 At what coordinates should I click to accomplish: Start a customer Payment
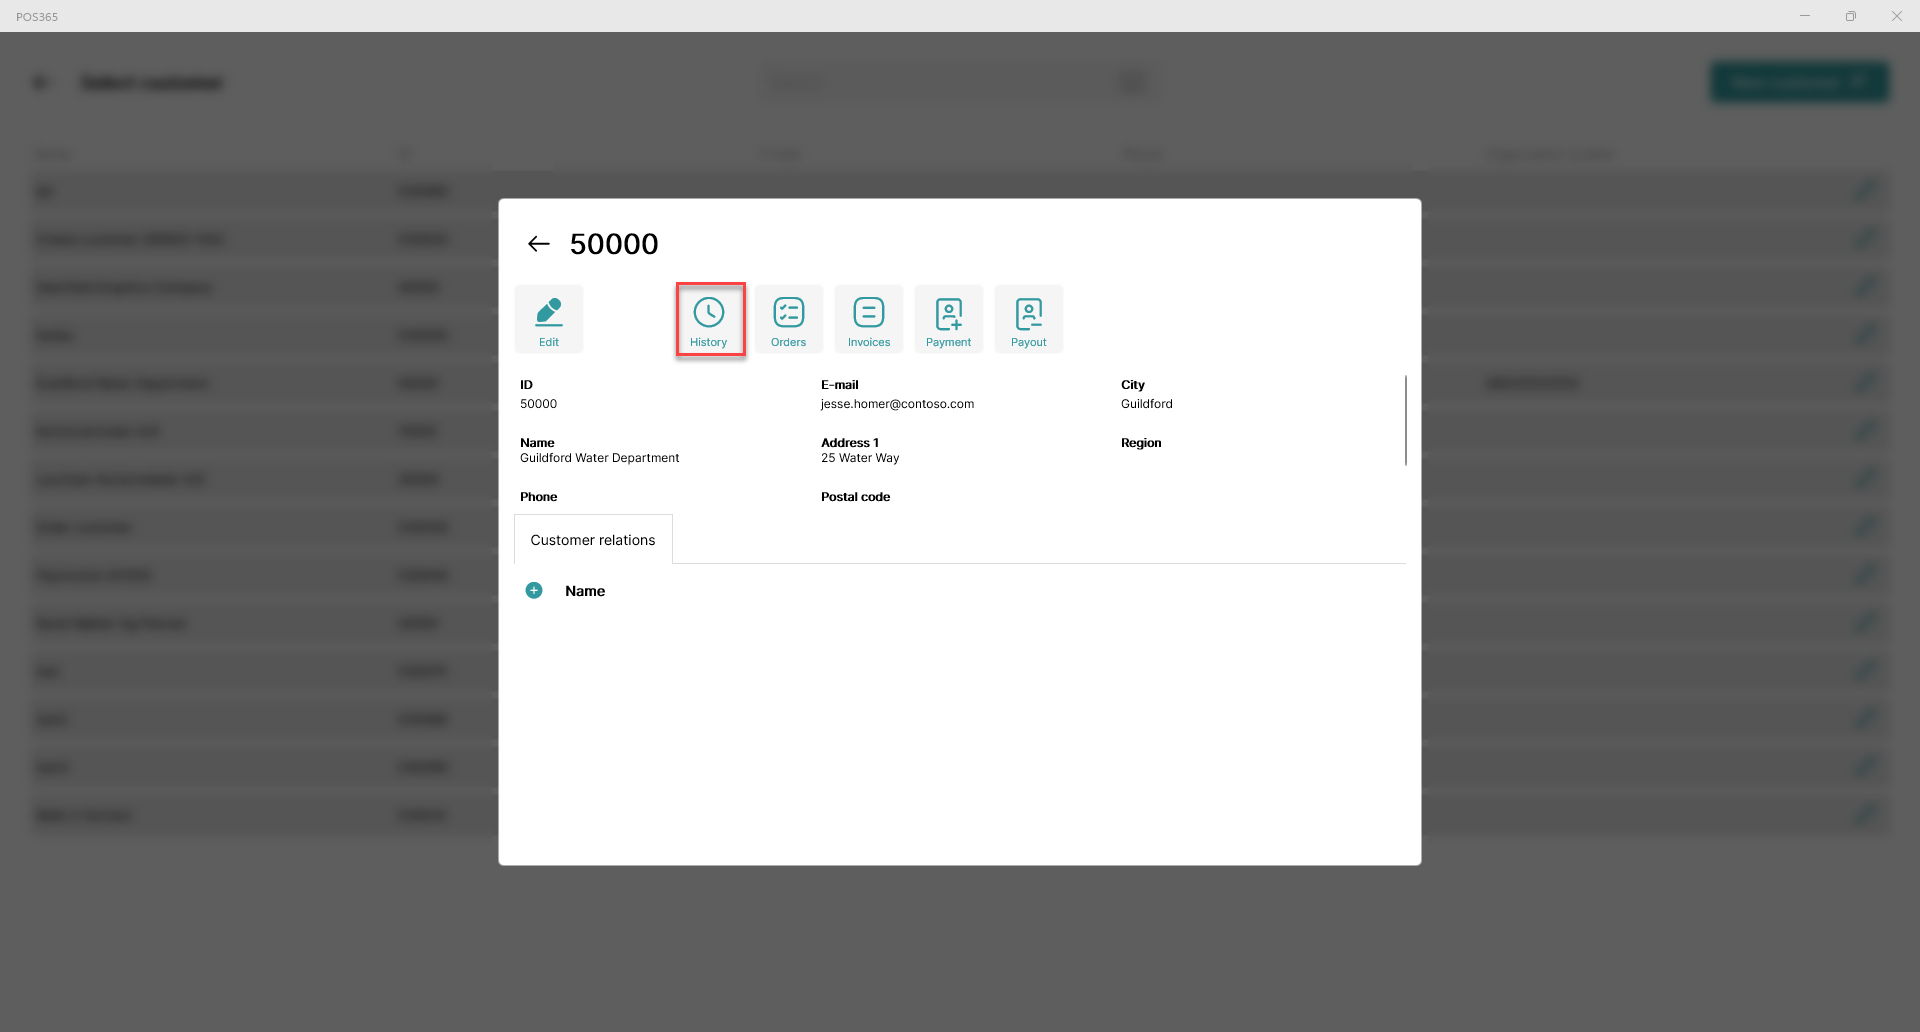pos(949,320)
